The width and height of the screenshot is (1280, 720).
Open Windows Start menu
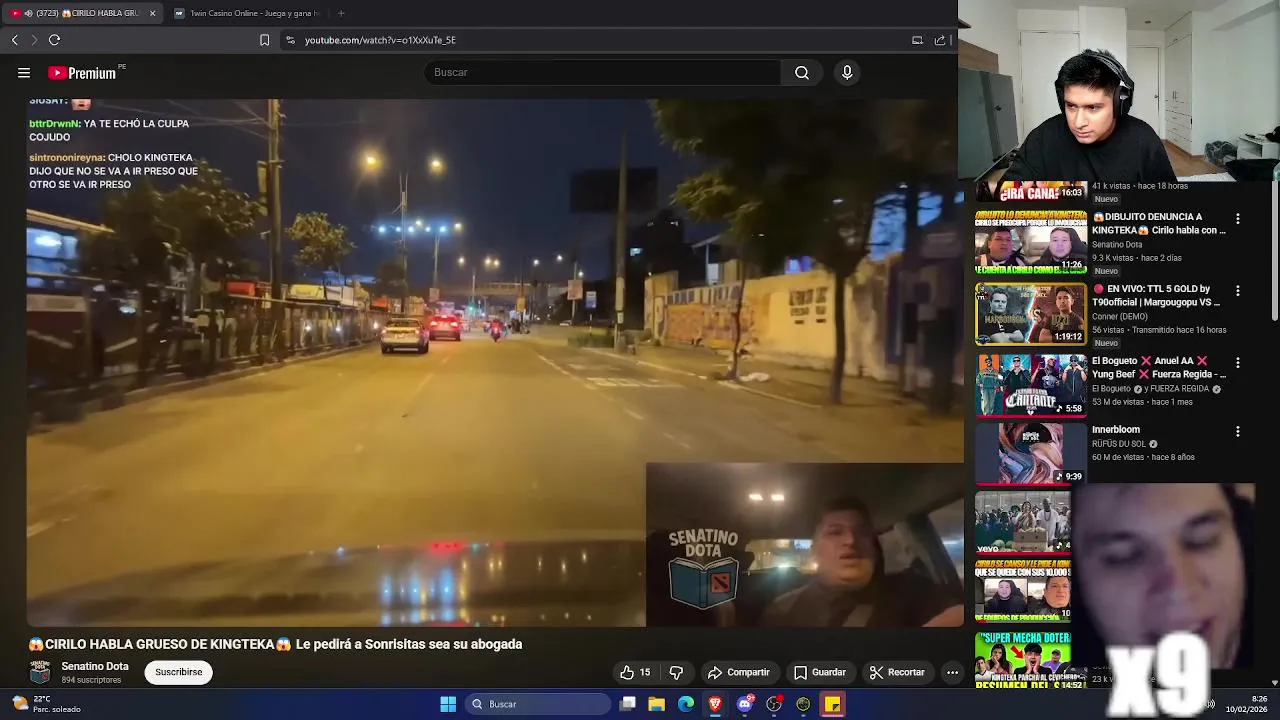(448, 704)
